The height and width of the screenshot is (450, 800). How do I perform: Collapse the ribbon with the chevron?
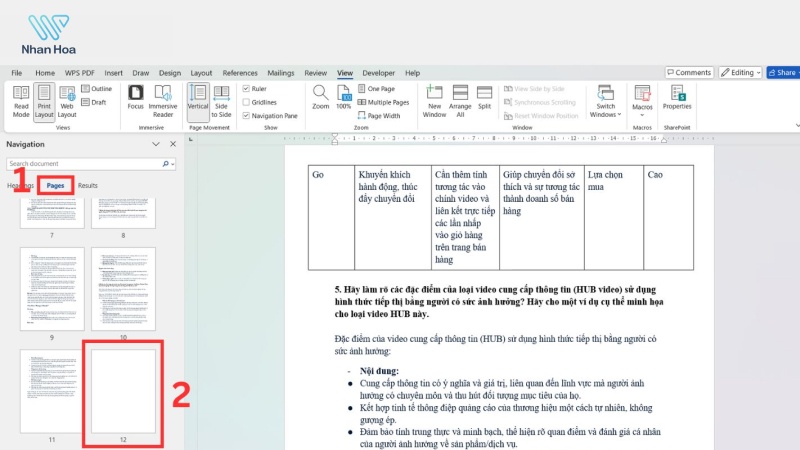pos(796,125)
